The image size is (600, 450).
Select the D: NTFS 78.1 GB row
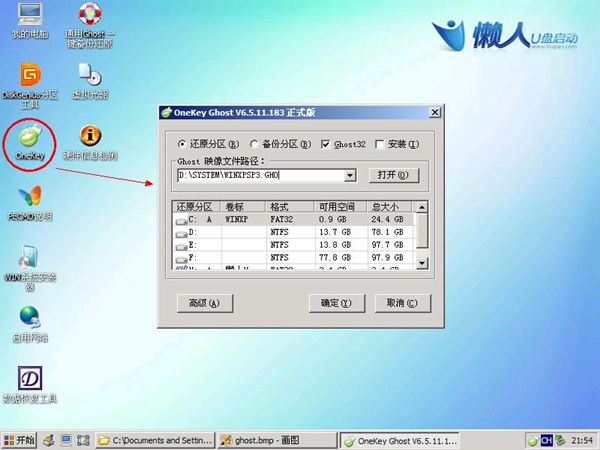[293, 232]
